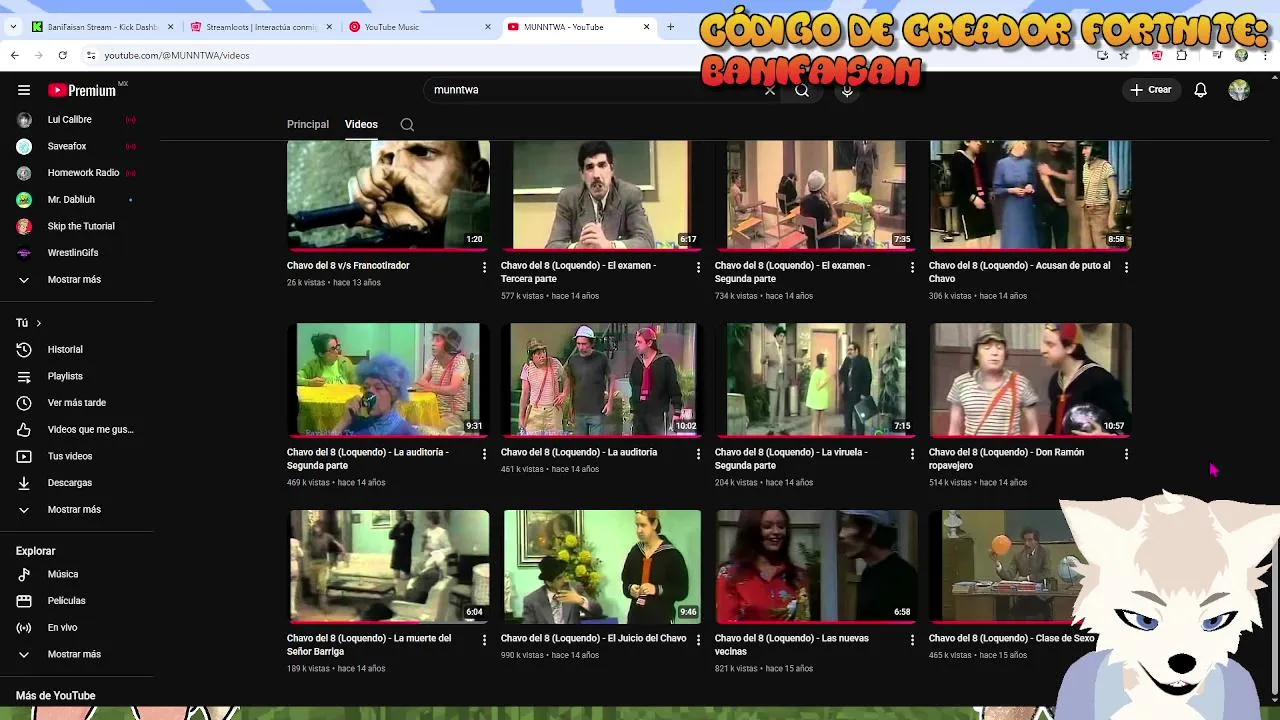Switch to the Principal tab

(308, 124)
